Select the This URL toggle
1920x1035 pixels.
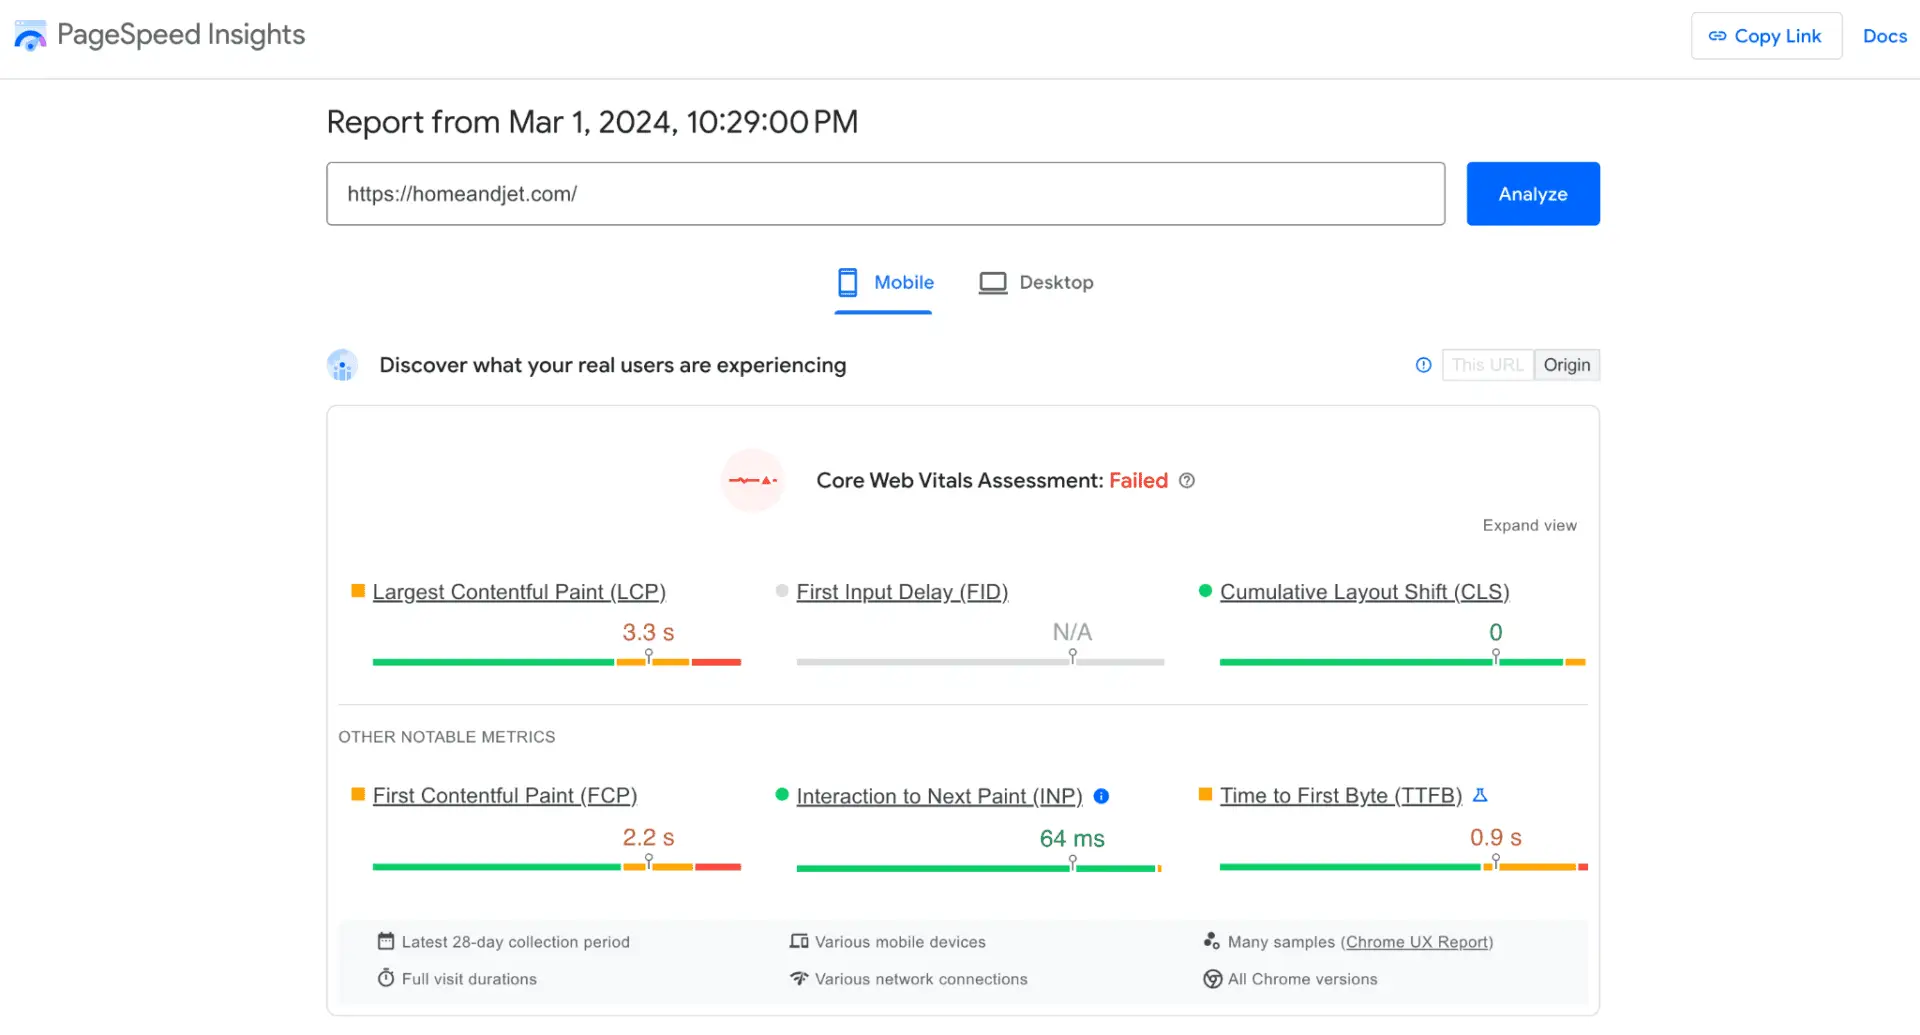[x=1487, y=365]
